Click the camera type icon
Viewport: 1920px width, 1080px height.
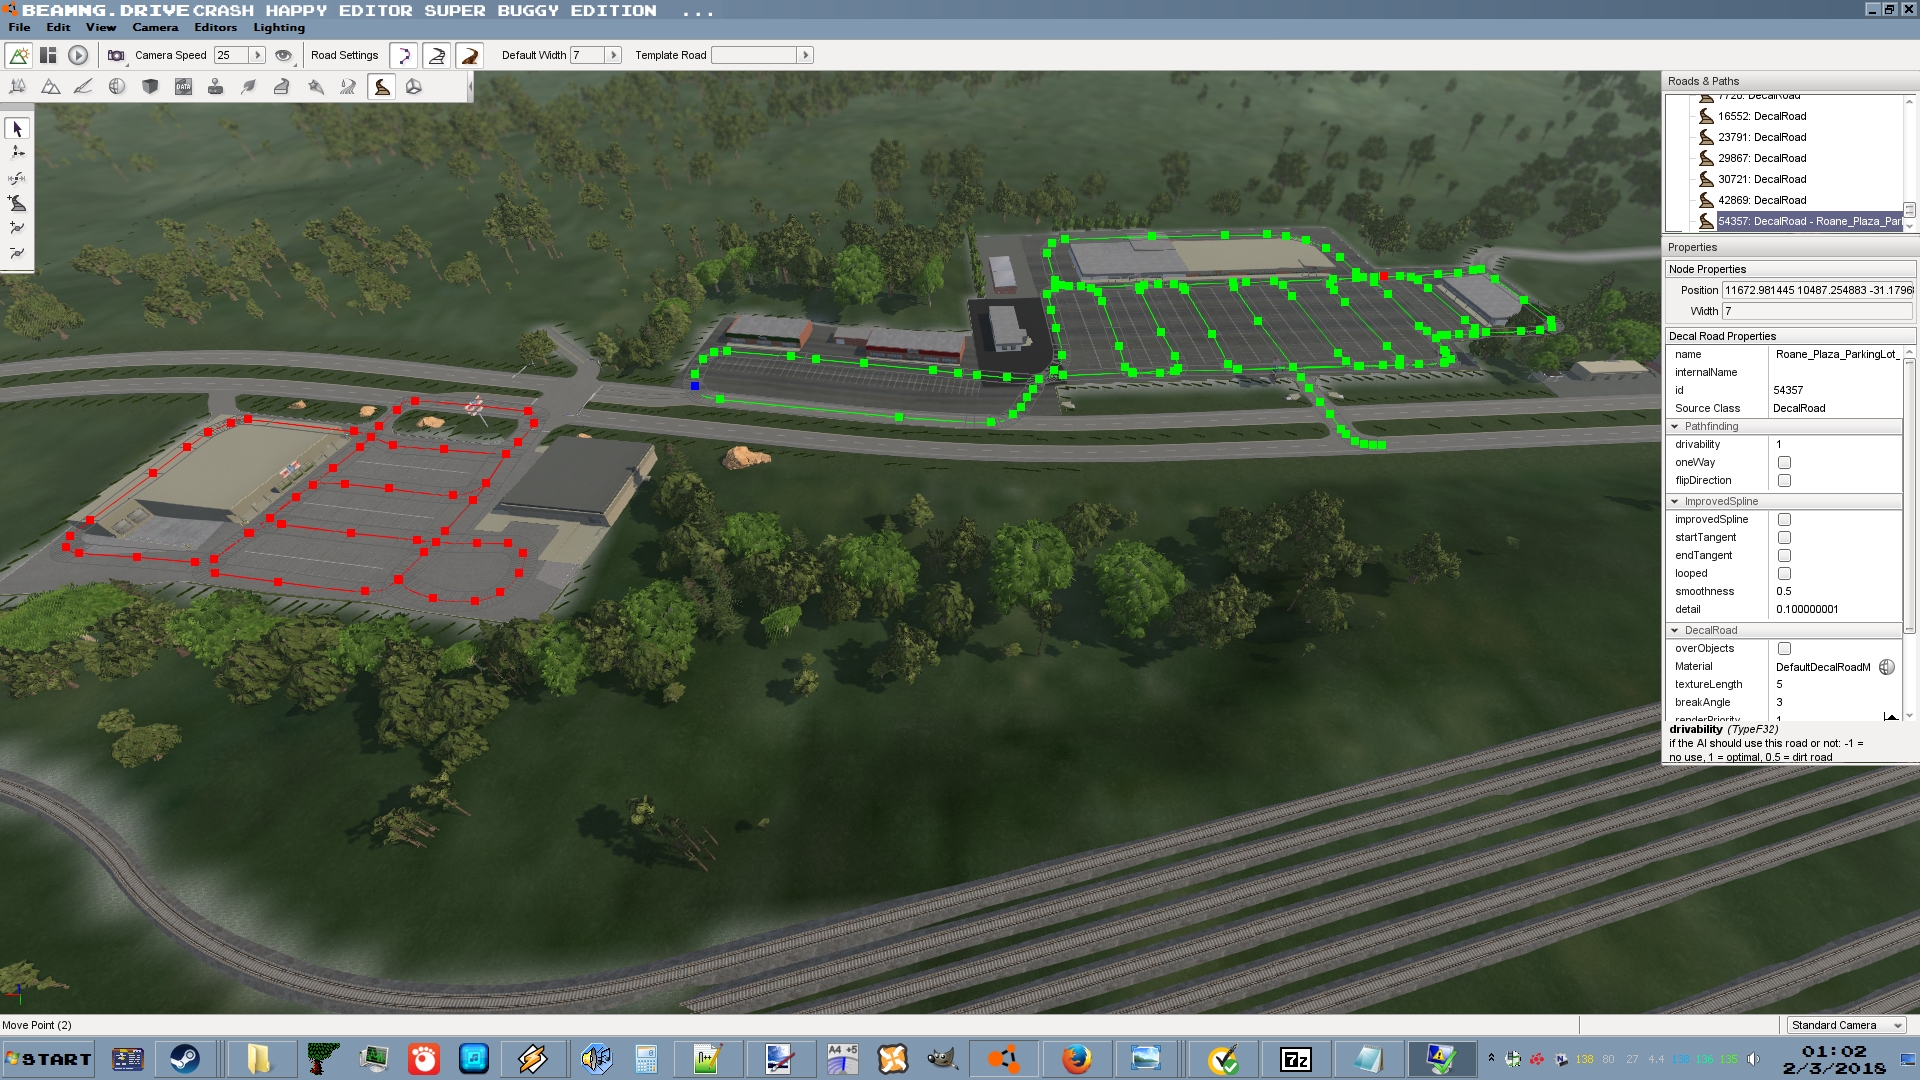pos(116,55)
